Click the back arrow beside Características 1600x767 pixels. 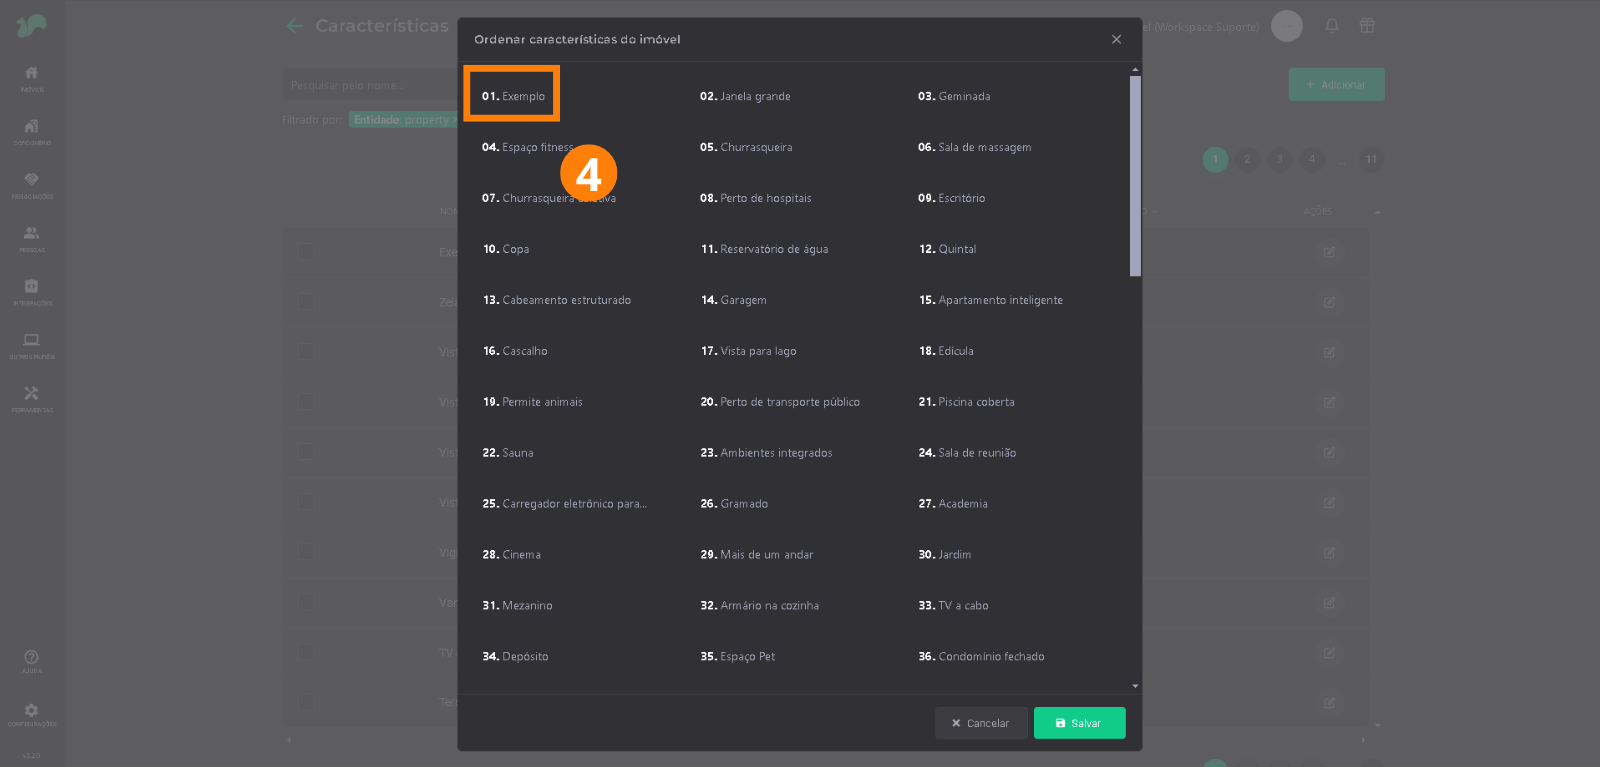point(294,26)
